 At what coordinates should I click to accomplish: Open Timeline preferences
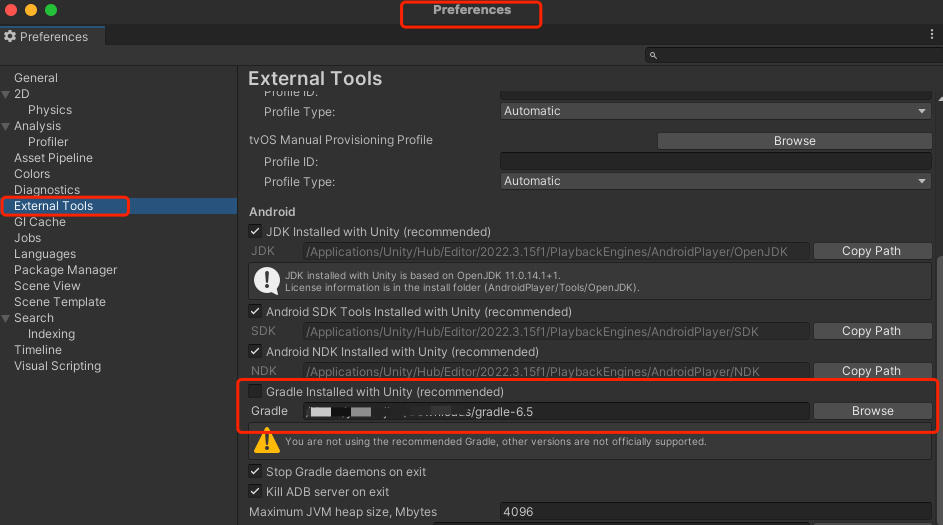tap(38, 349)
